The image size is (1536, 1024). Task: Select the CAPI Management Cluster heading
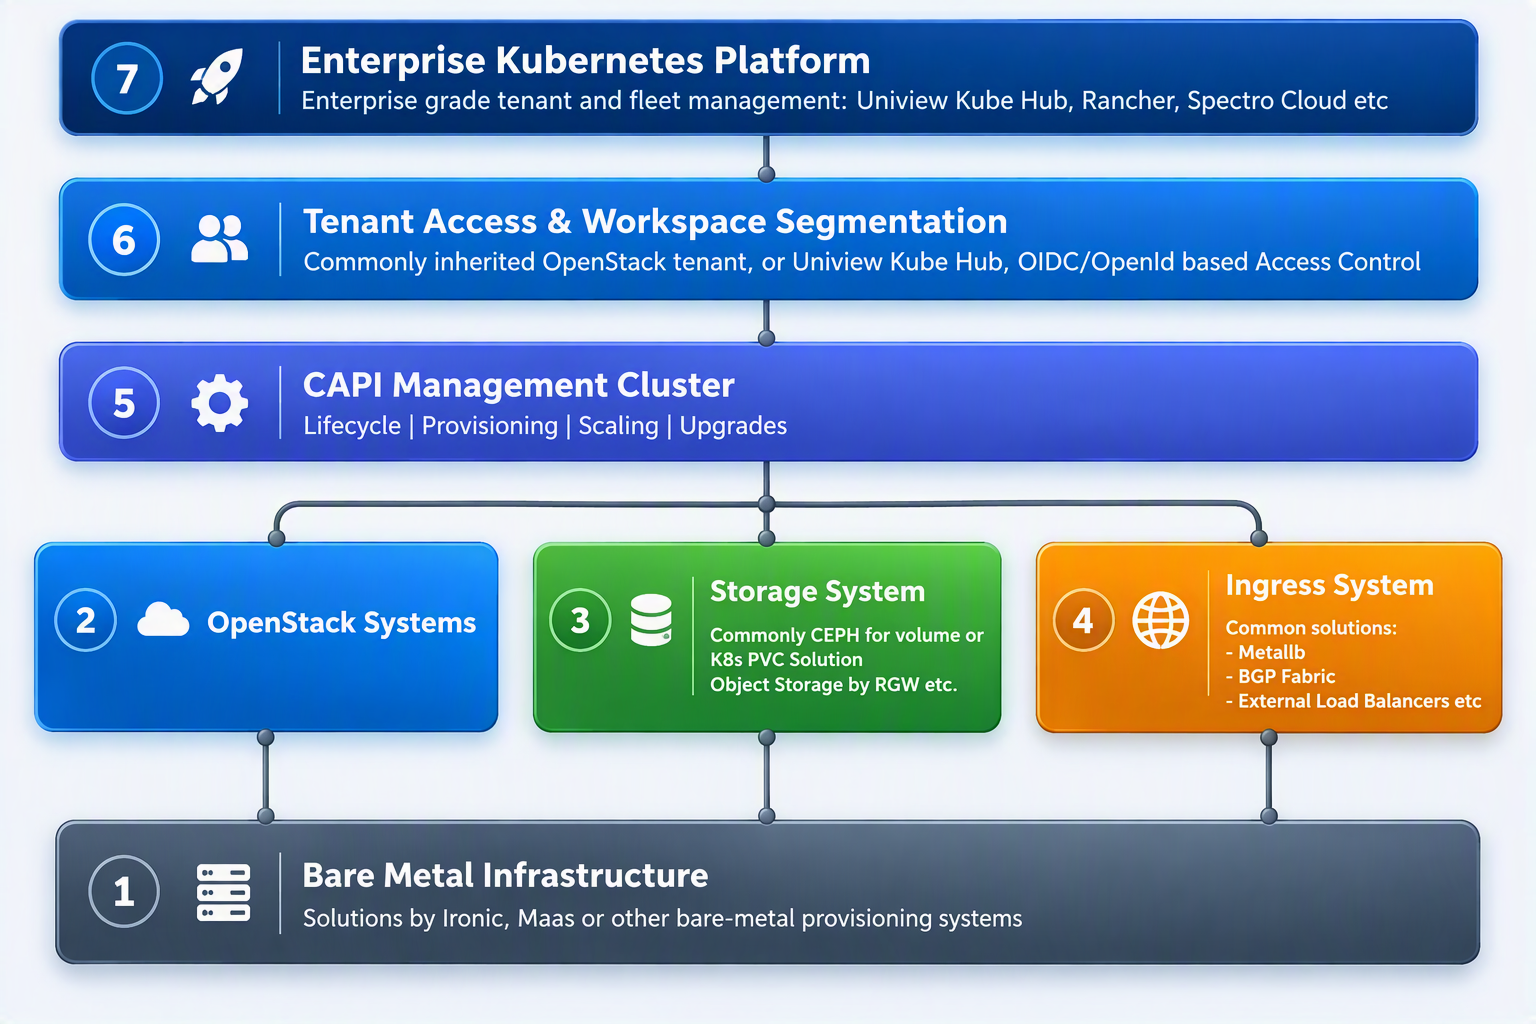click(x=518, y=385)
